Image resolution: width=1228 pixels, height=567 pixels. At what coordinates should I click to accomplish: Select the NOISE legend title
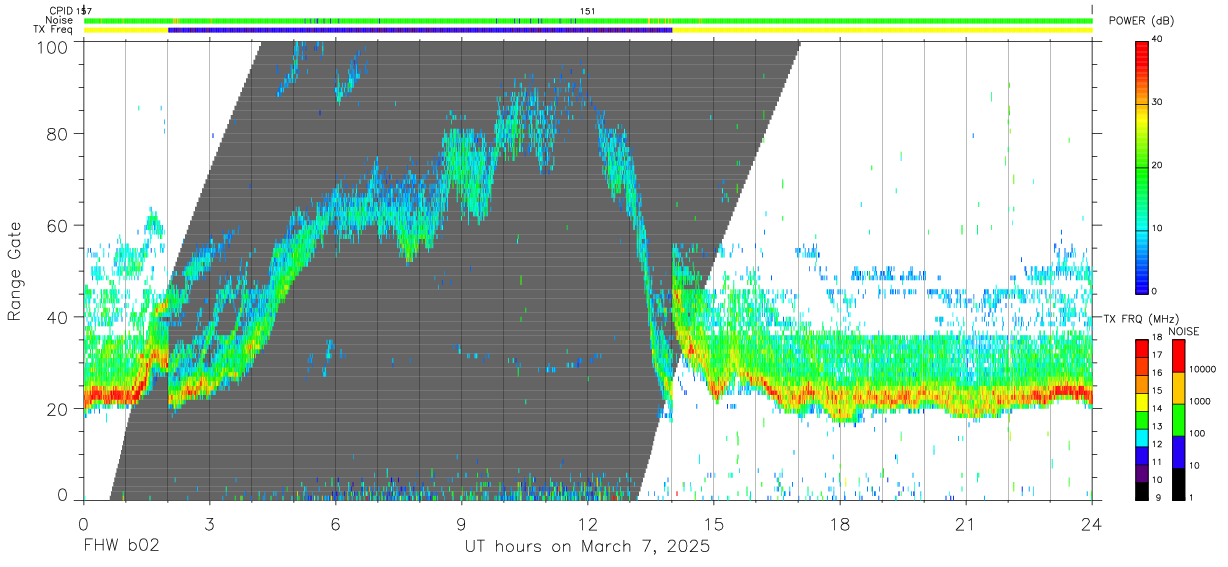pyautogui.click(x=1184, y=331)
